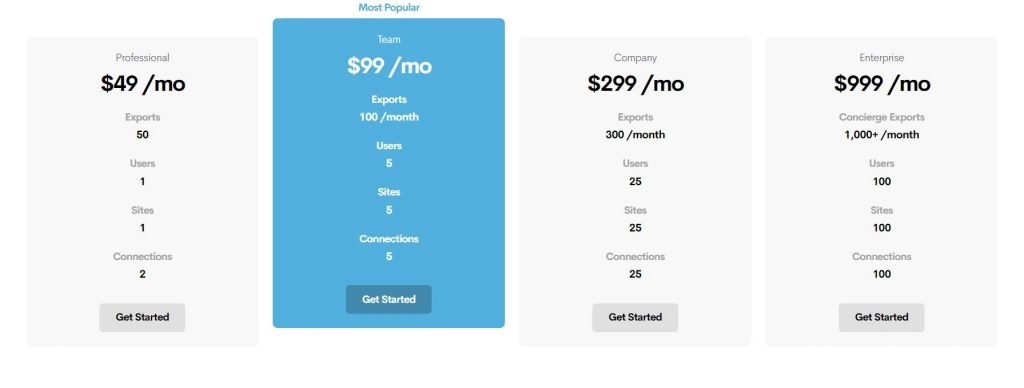This screenshot has width=1024, height=388.
Task: Click Sites label in Enterprise card
Action: click(x=881, y=210)
